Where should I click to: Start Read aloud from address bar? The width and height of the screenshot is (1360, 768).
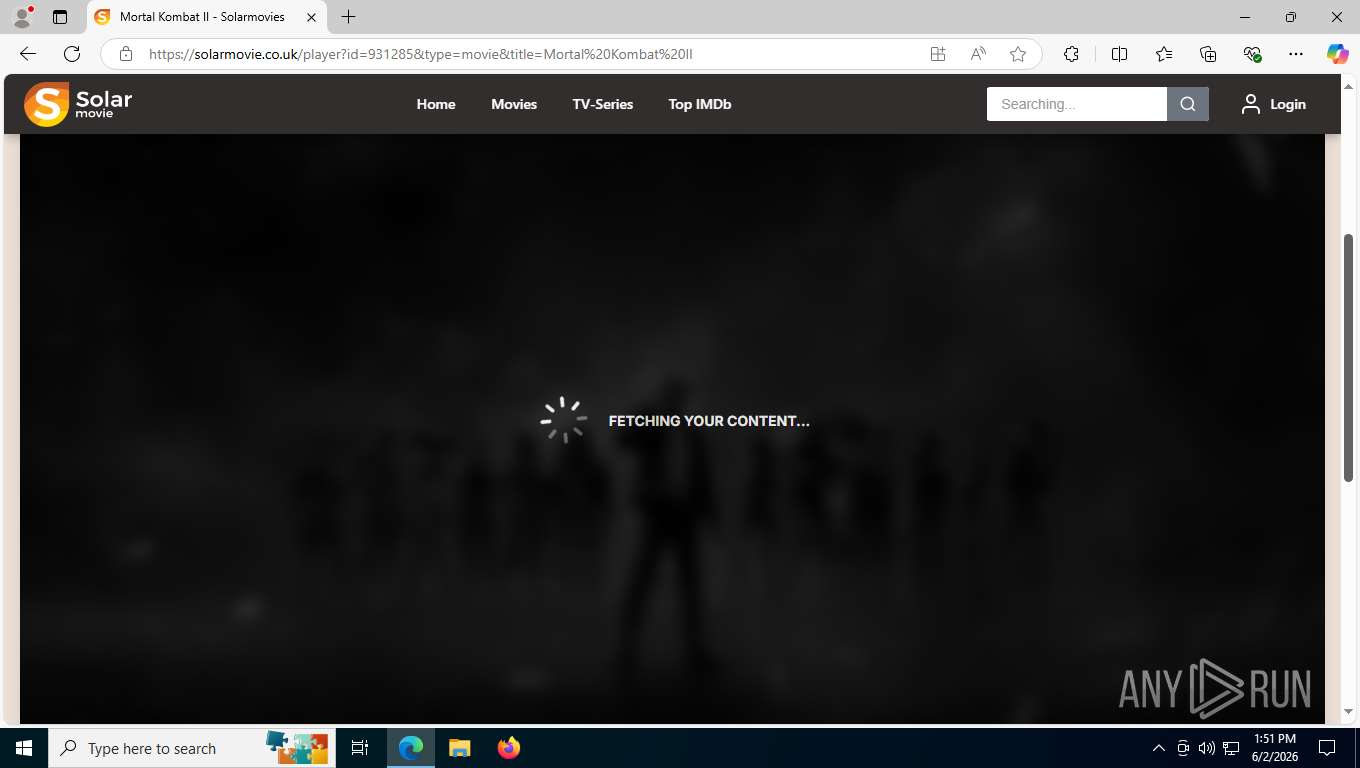pyautogui.click(x=978, y=54)
